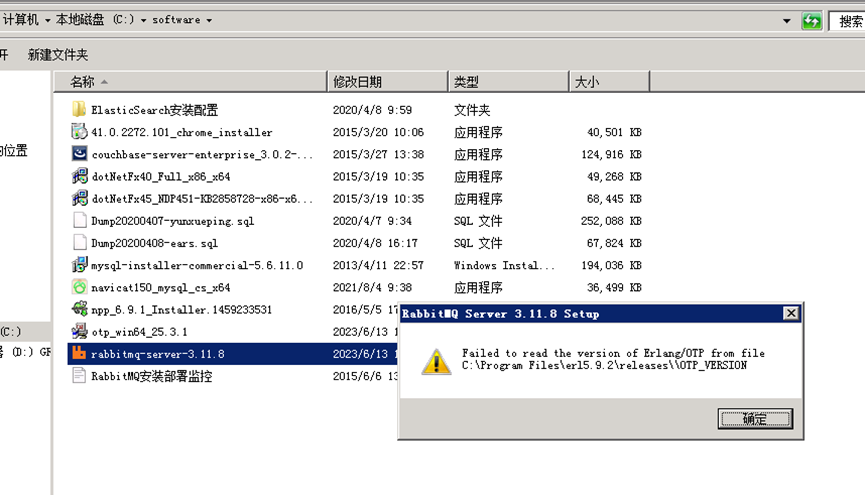Open the dropdown arrow after 计算机
The width and height of the screenshot is (865, 495).
[x=47, y=20]
